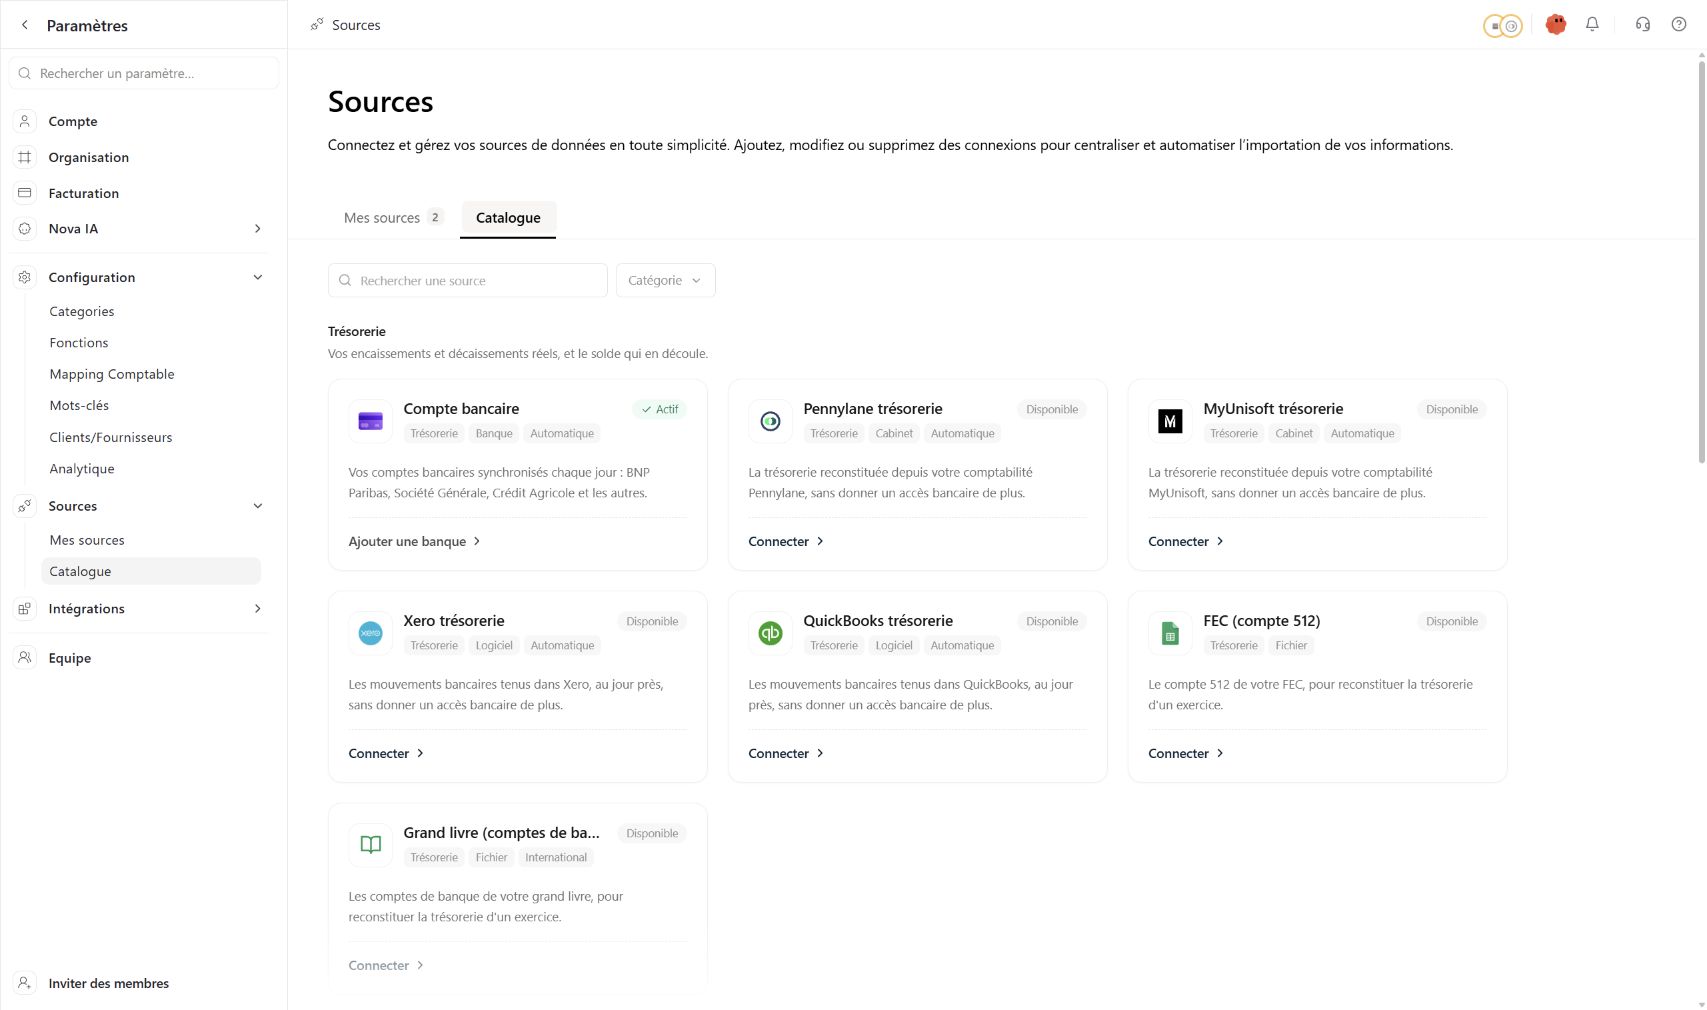Click the MyUnisoft trésorerie logo icon
This screenshot has width=1707, height=1010.
[1170, 421]
